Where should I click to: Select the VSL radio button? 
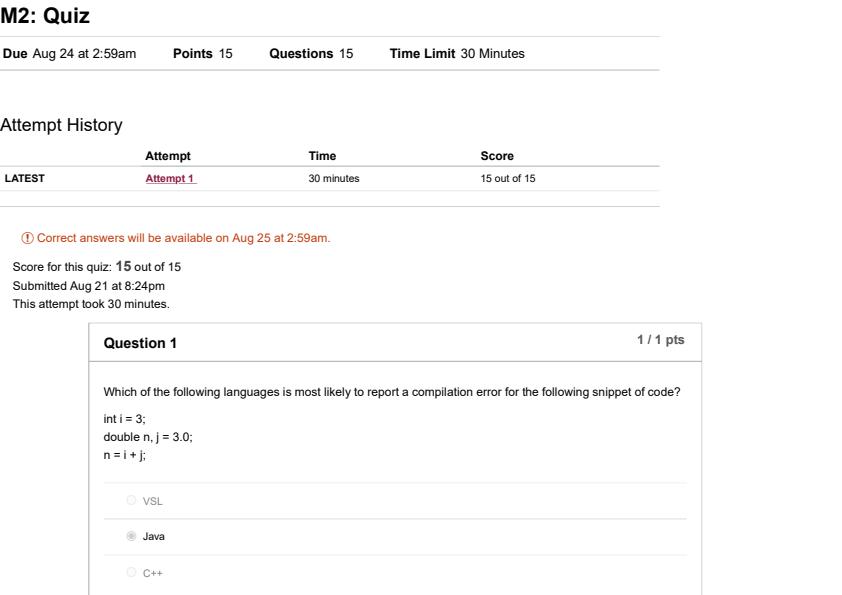[x=131, y=501]
